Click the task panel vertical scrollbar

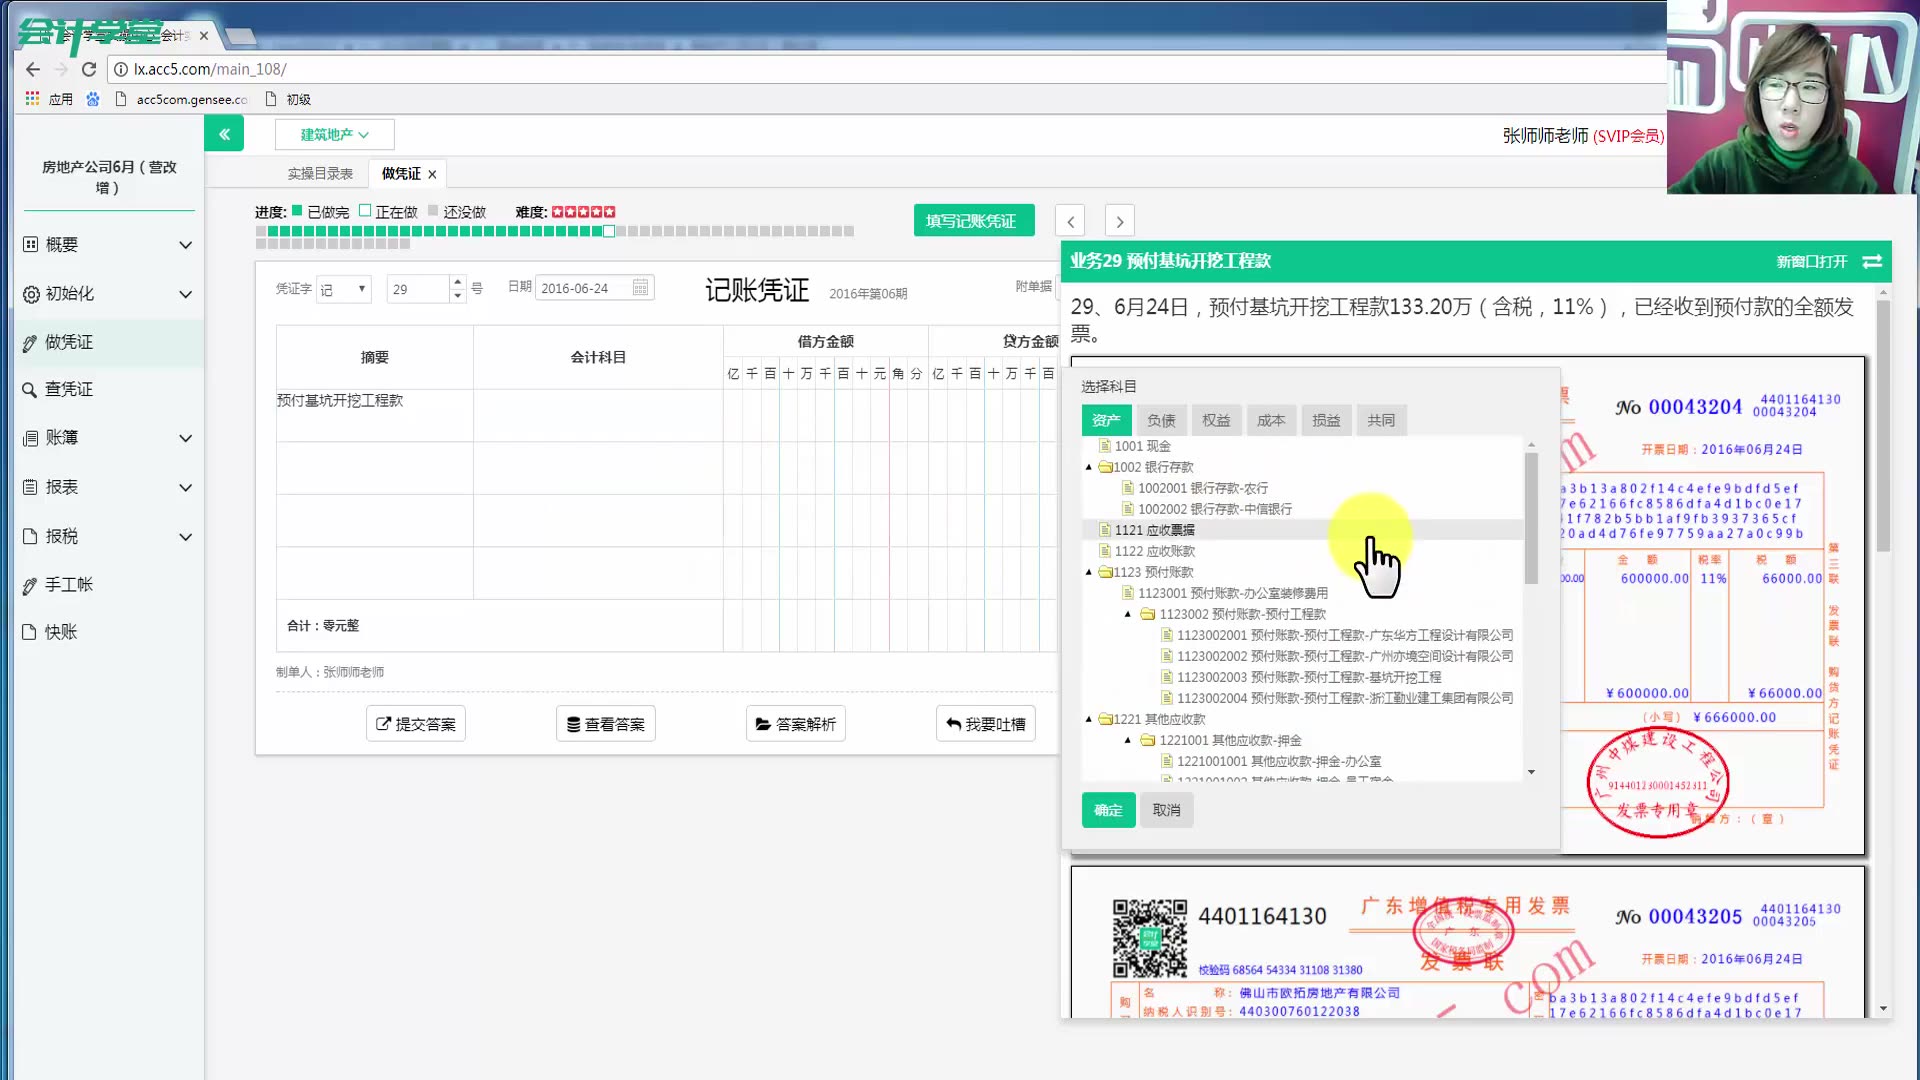tap(1883, 425)
